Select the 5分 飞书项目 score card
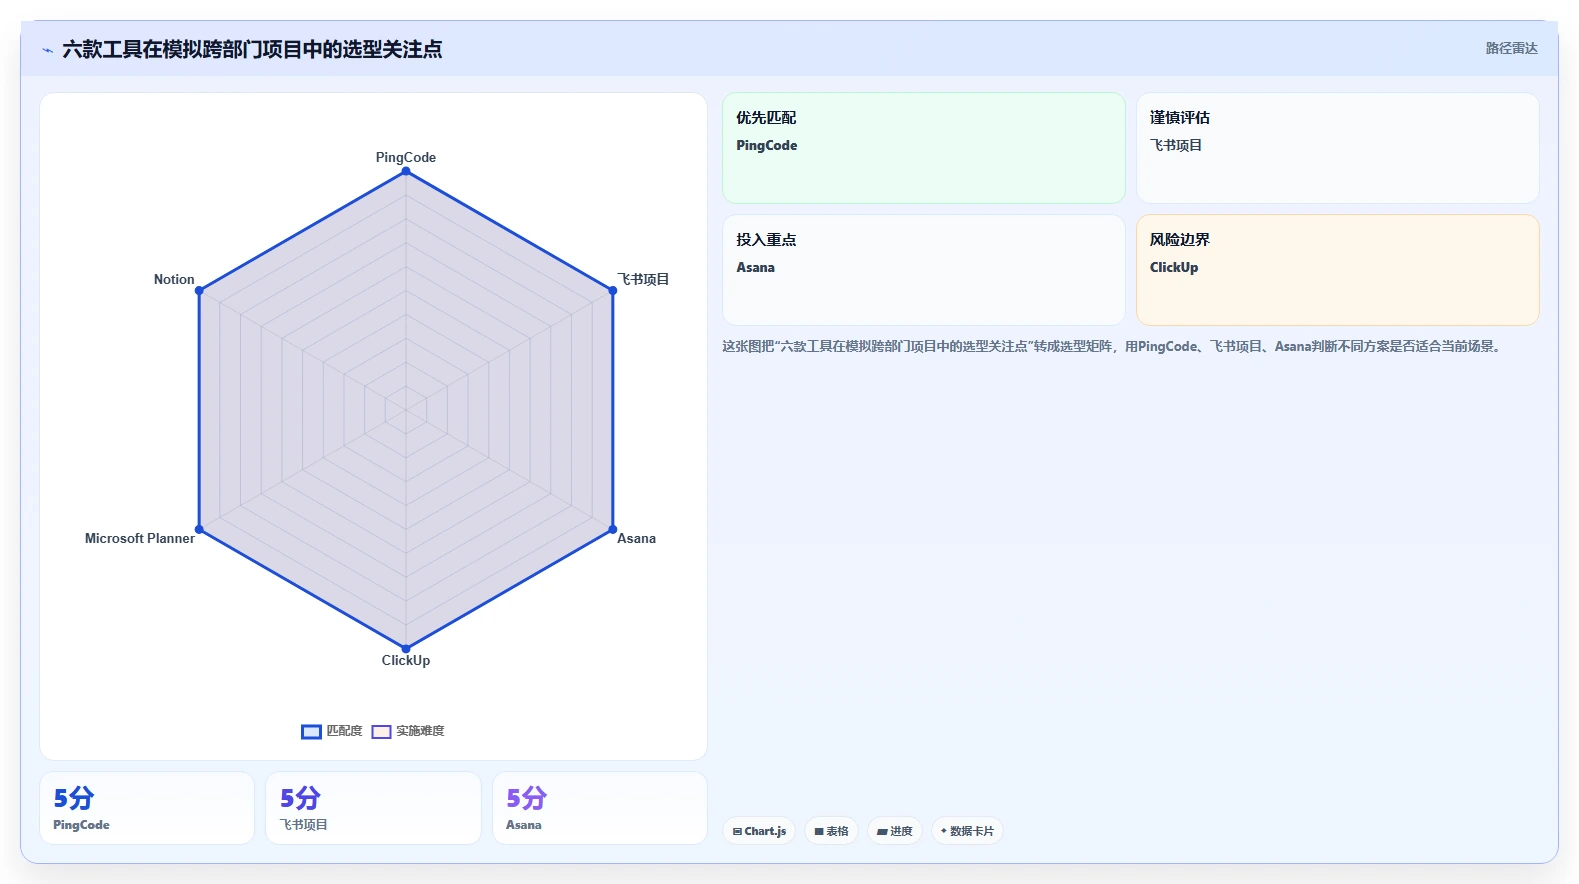The width and height of the screenshot is (1579, 884). 373,808
